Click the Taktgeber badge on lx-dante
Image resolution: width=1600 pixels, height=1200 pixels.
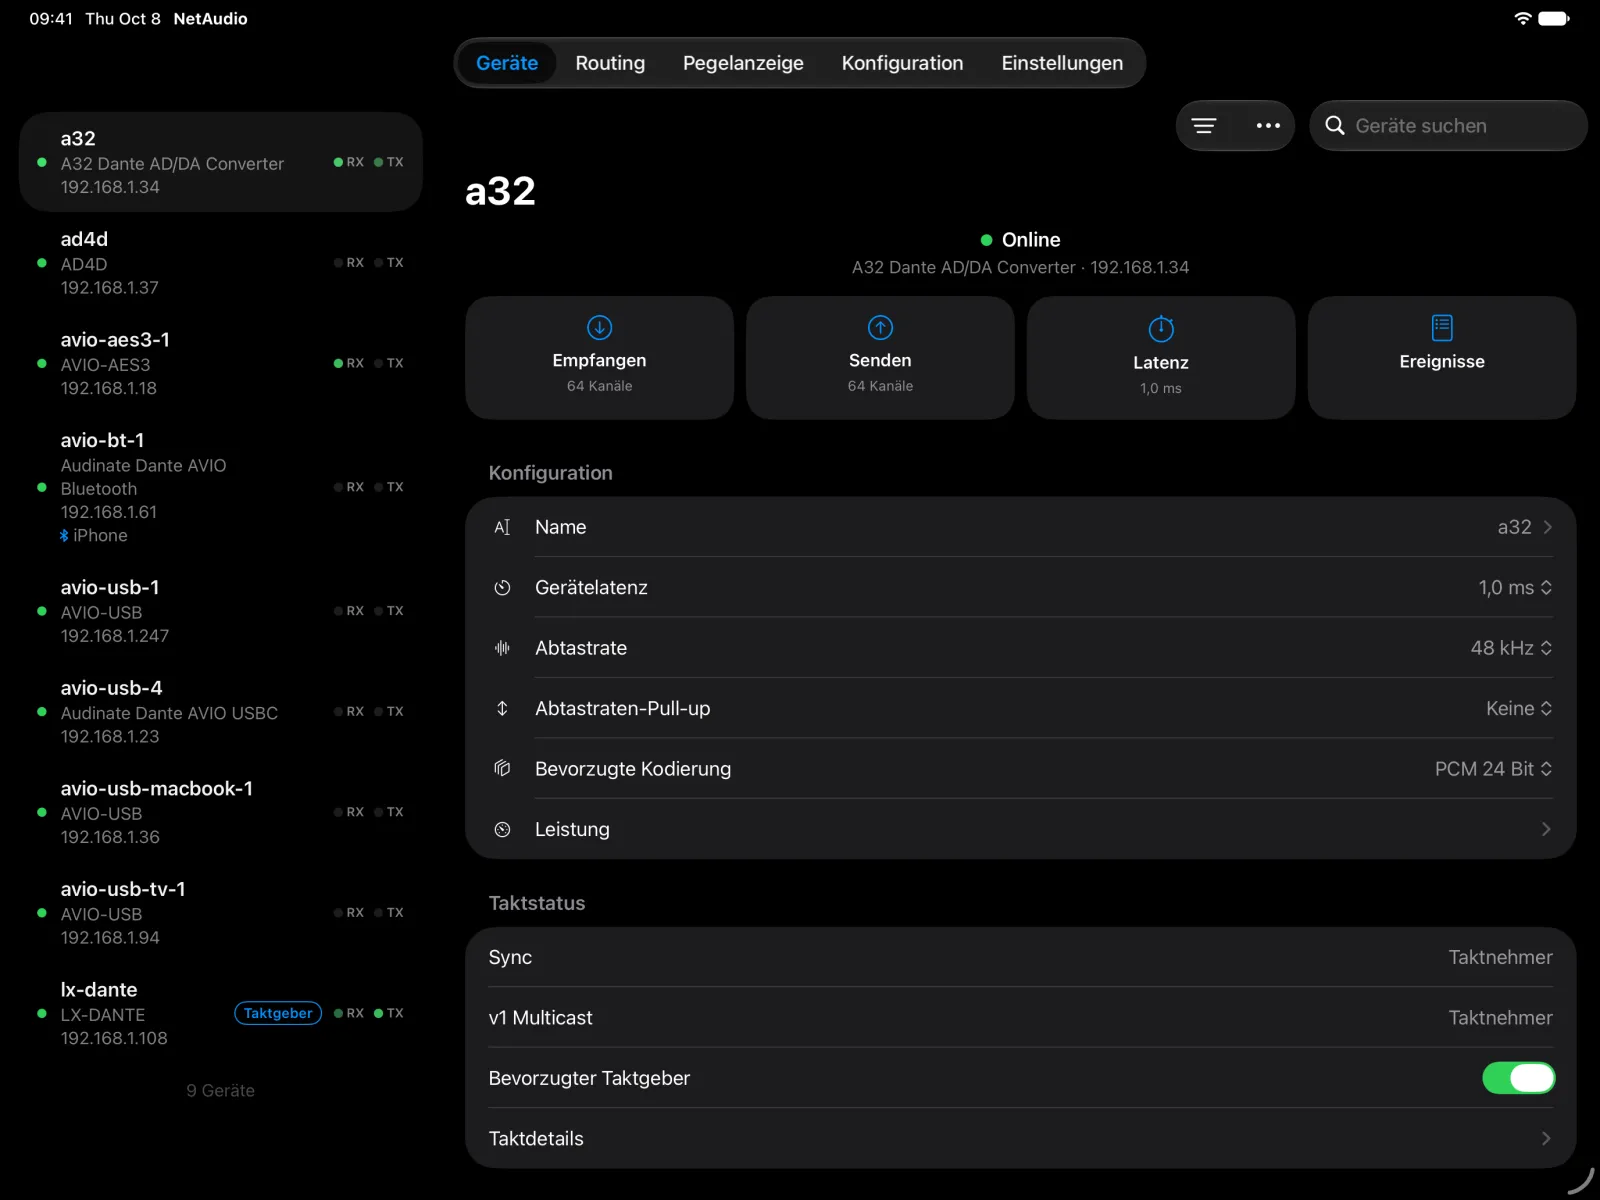(278, 1013)
